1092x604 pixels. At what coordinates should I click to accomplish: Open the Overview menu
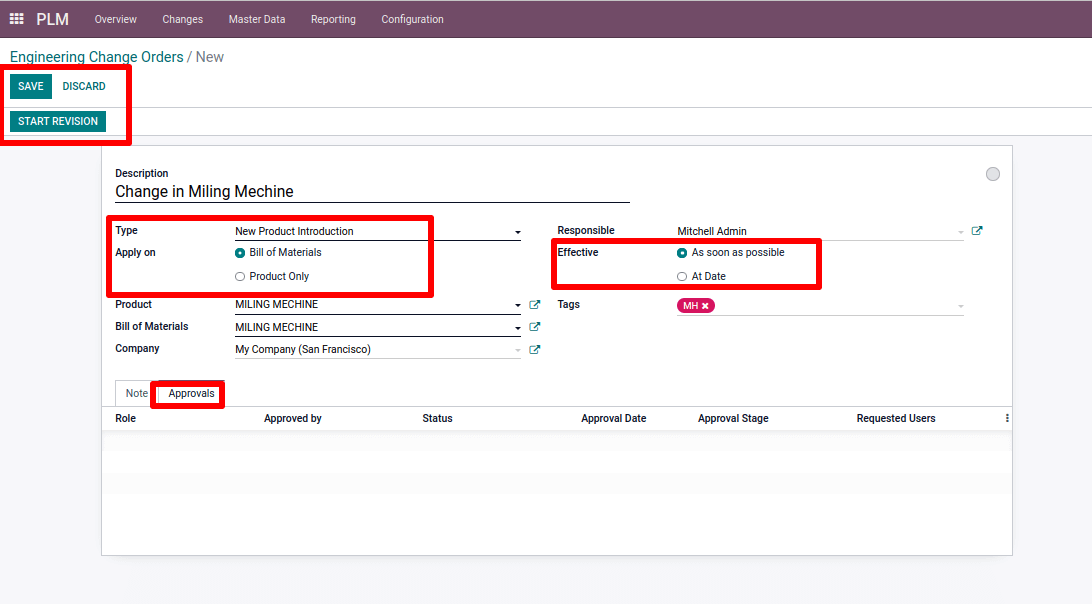pos(116,19)
